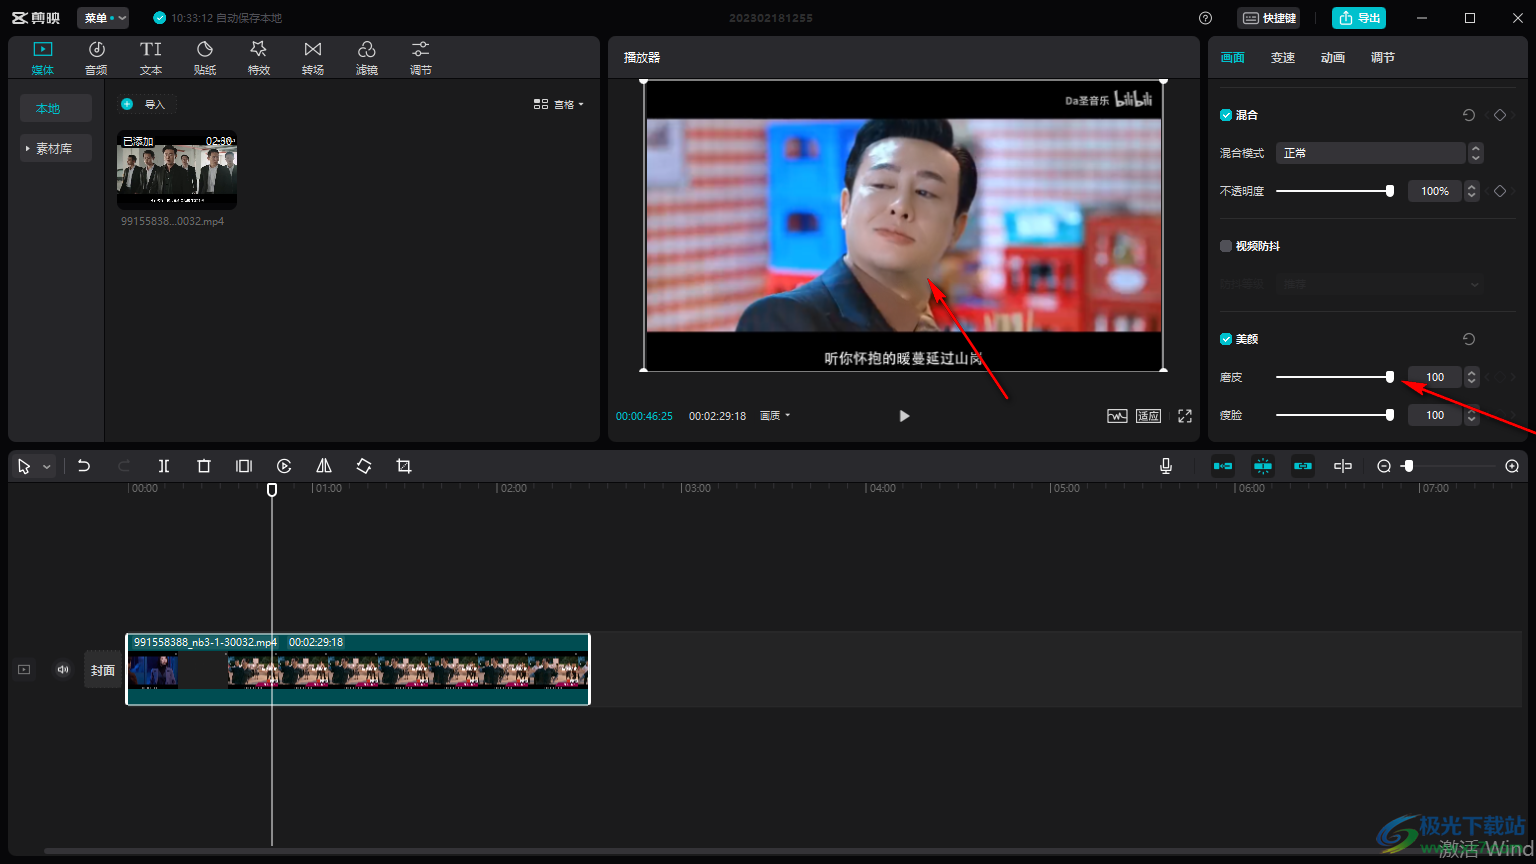Open the 菜单 menu dropdown
The image size is (1536, 864).
click(103, 18)
